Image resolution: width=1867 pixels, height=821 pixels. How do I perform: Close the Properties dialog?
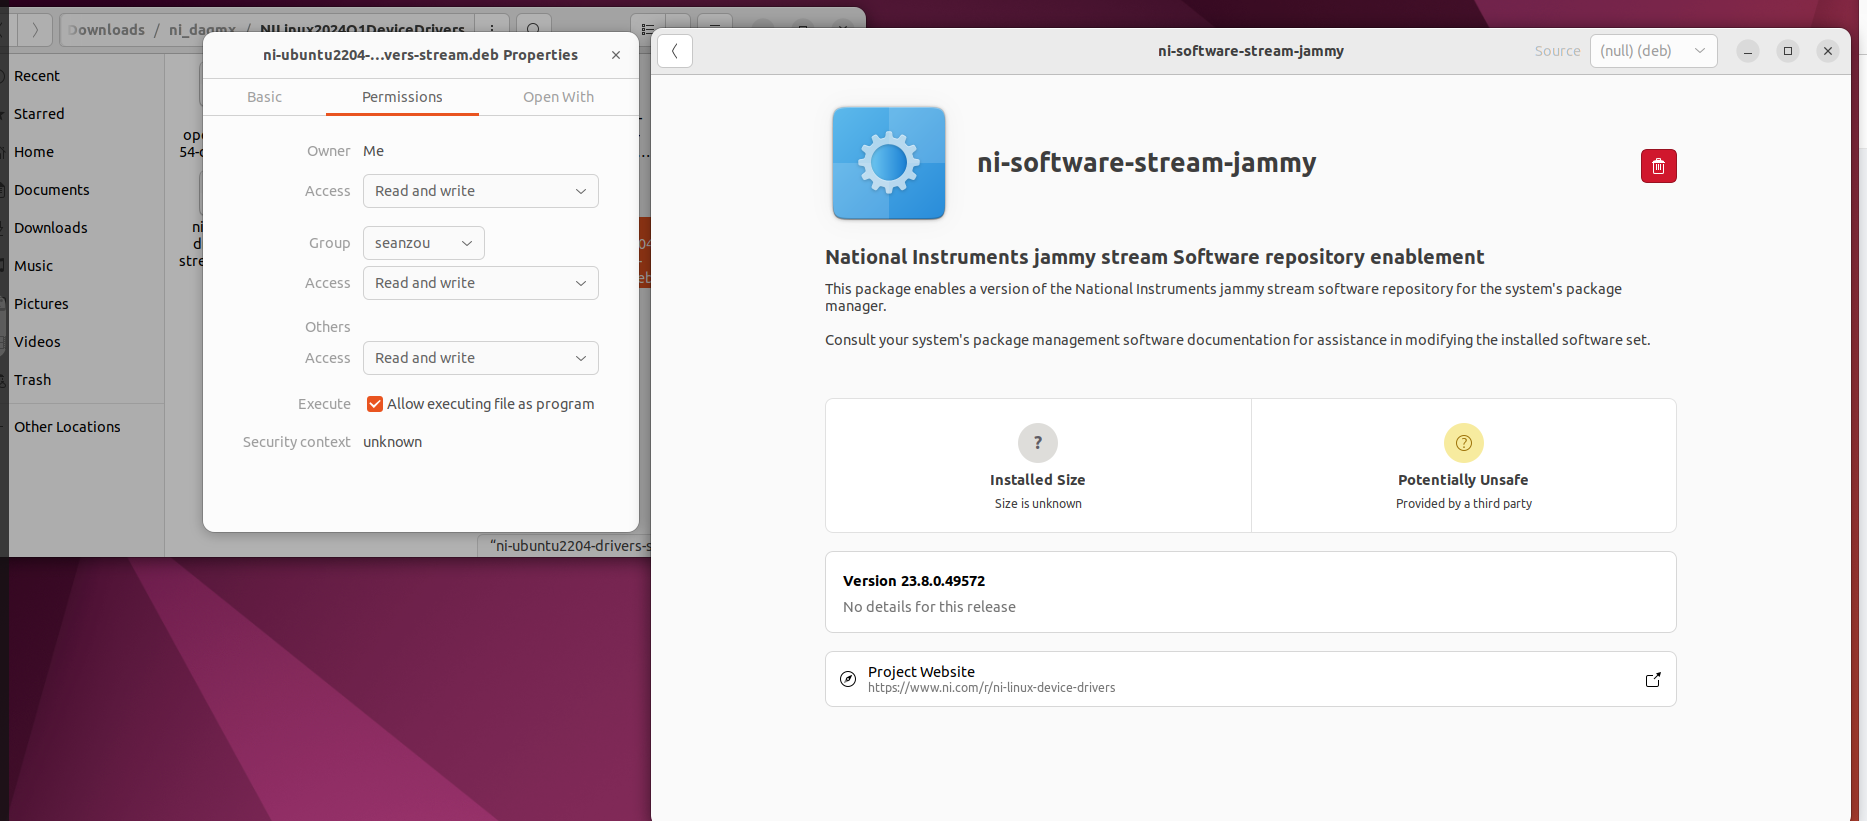pos(616,55)
